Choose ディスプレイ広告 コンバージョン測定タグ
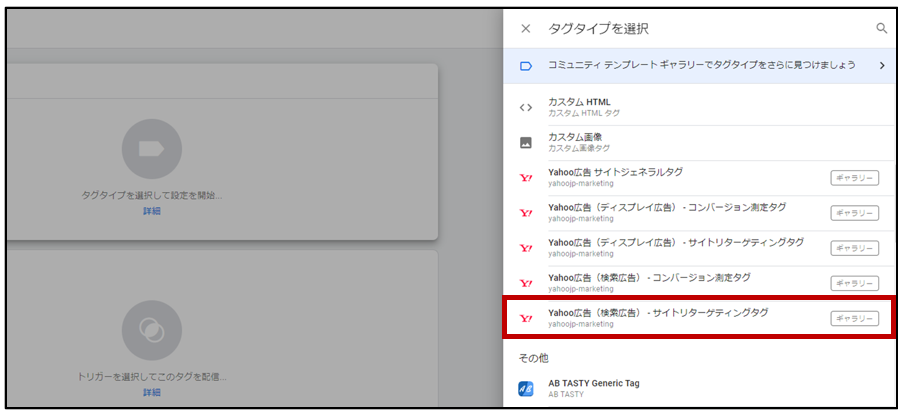Image resolution: width=901 pixels, height=414 pixels. (699, 213)
